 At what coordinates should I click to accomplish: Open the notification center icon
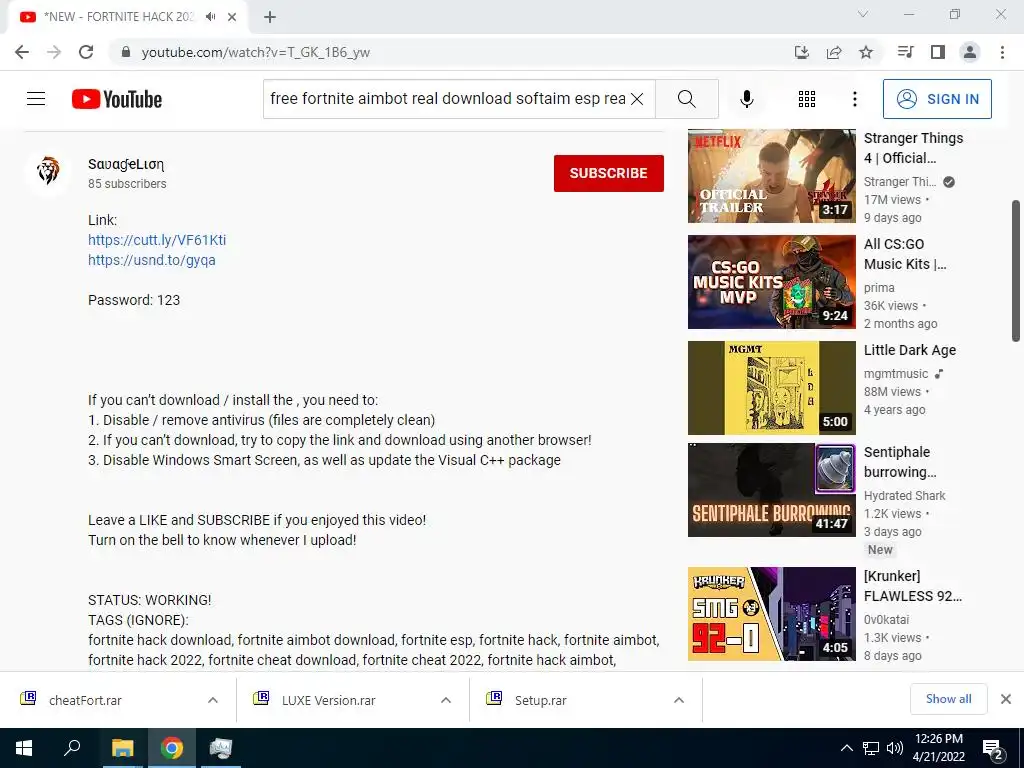[x=994, y=748]
